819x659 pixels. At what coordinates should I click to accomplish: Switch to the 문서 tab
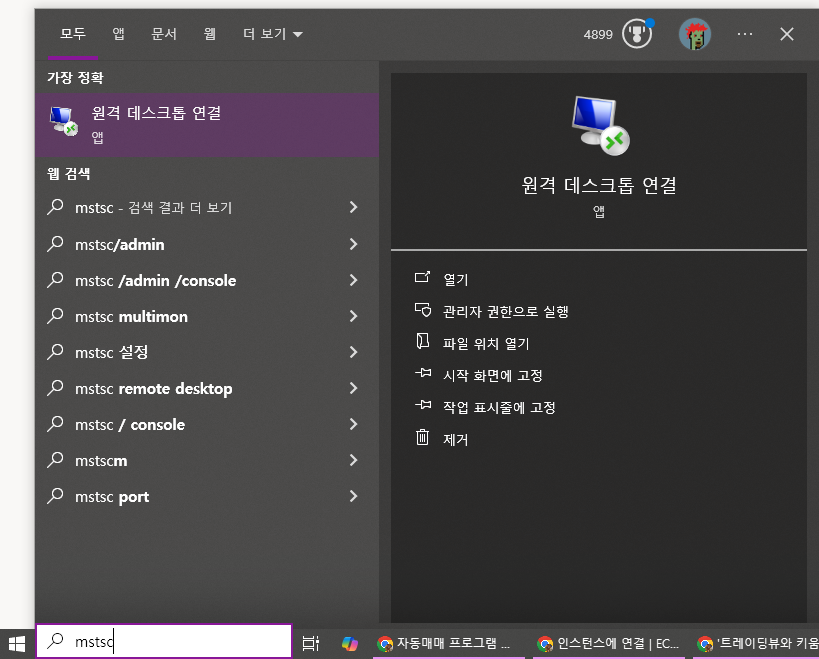[164, 34]
